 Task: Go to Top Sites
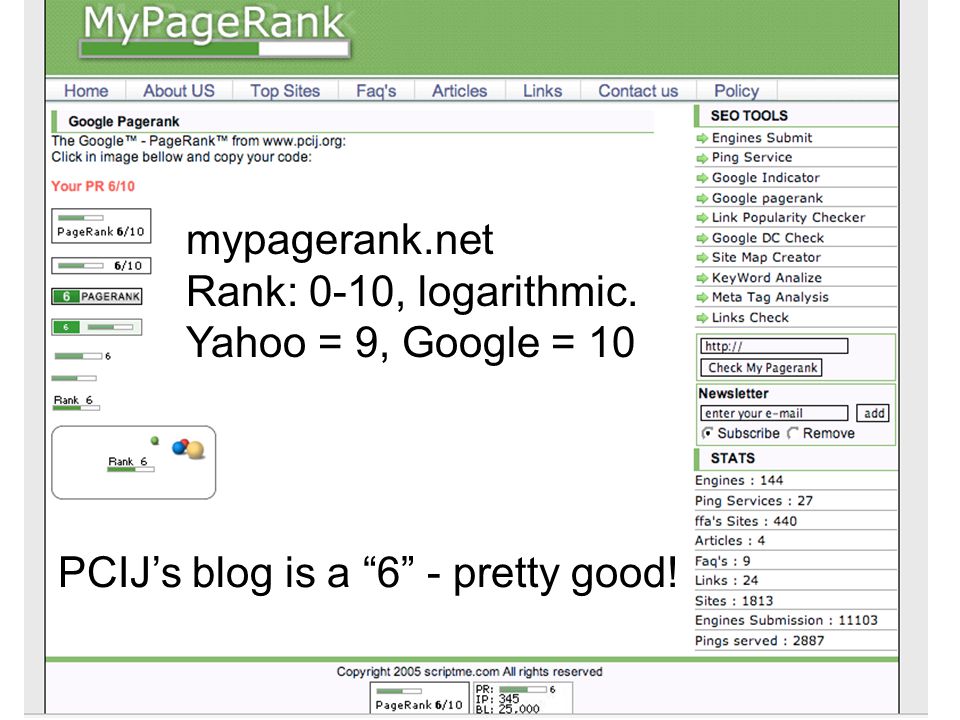coord(285,91)
